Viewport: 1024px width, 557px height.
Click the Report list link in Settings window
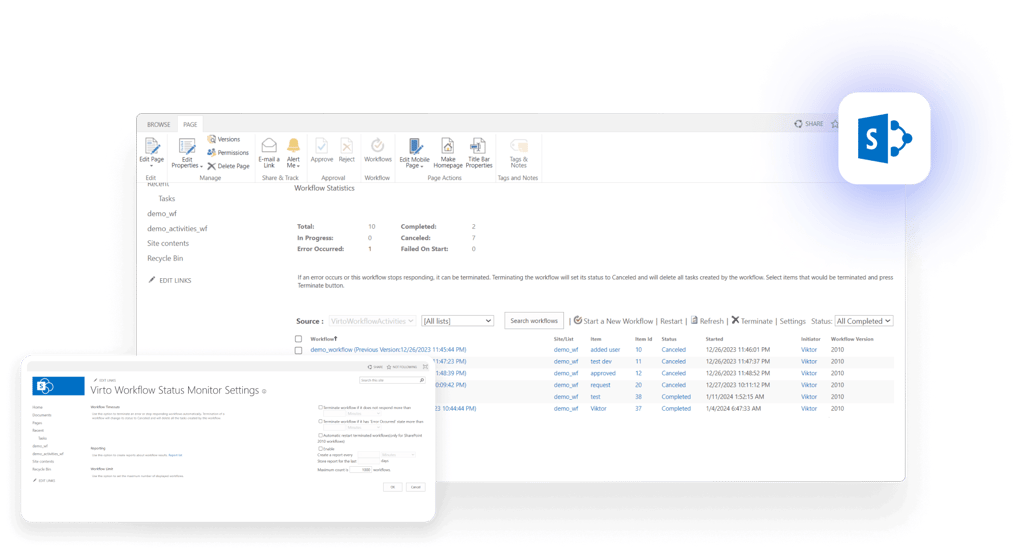click(175, 454)
